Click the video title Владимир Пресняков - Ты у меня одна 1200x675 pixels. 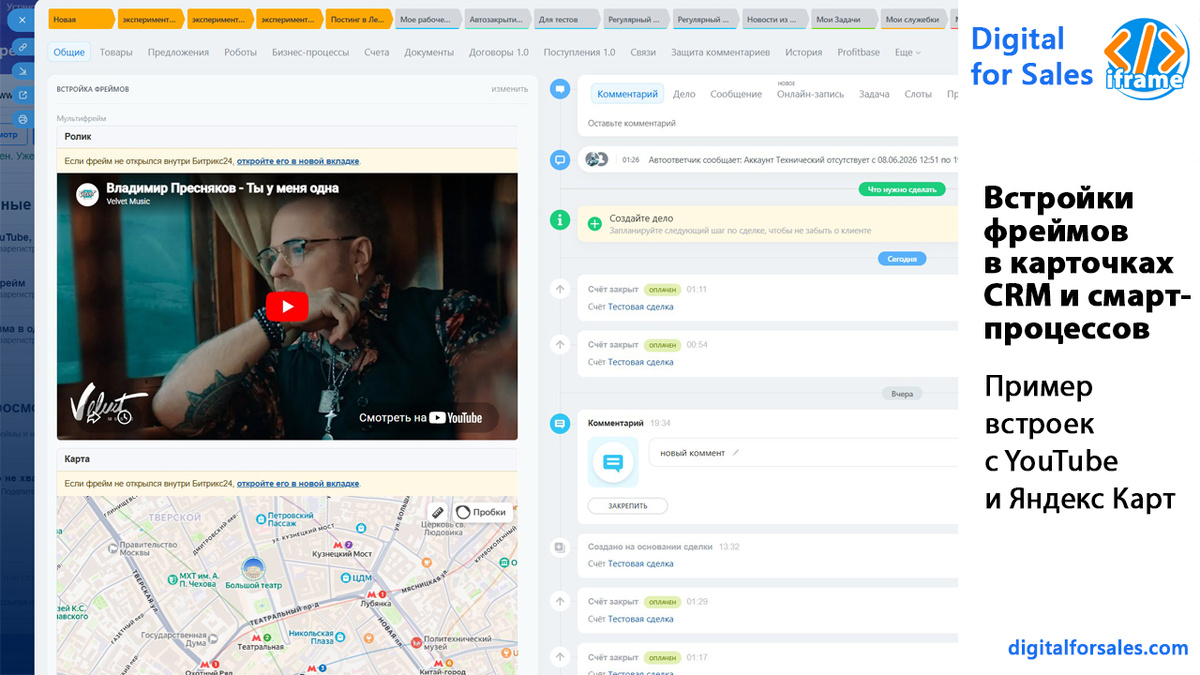point(222,187)
